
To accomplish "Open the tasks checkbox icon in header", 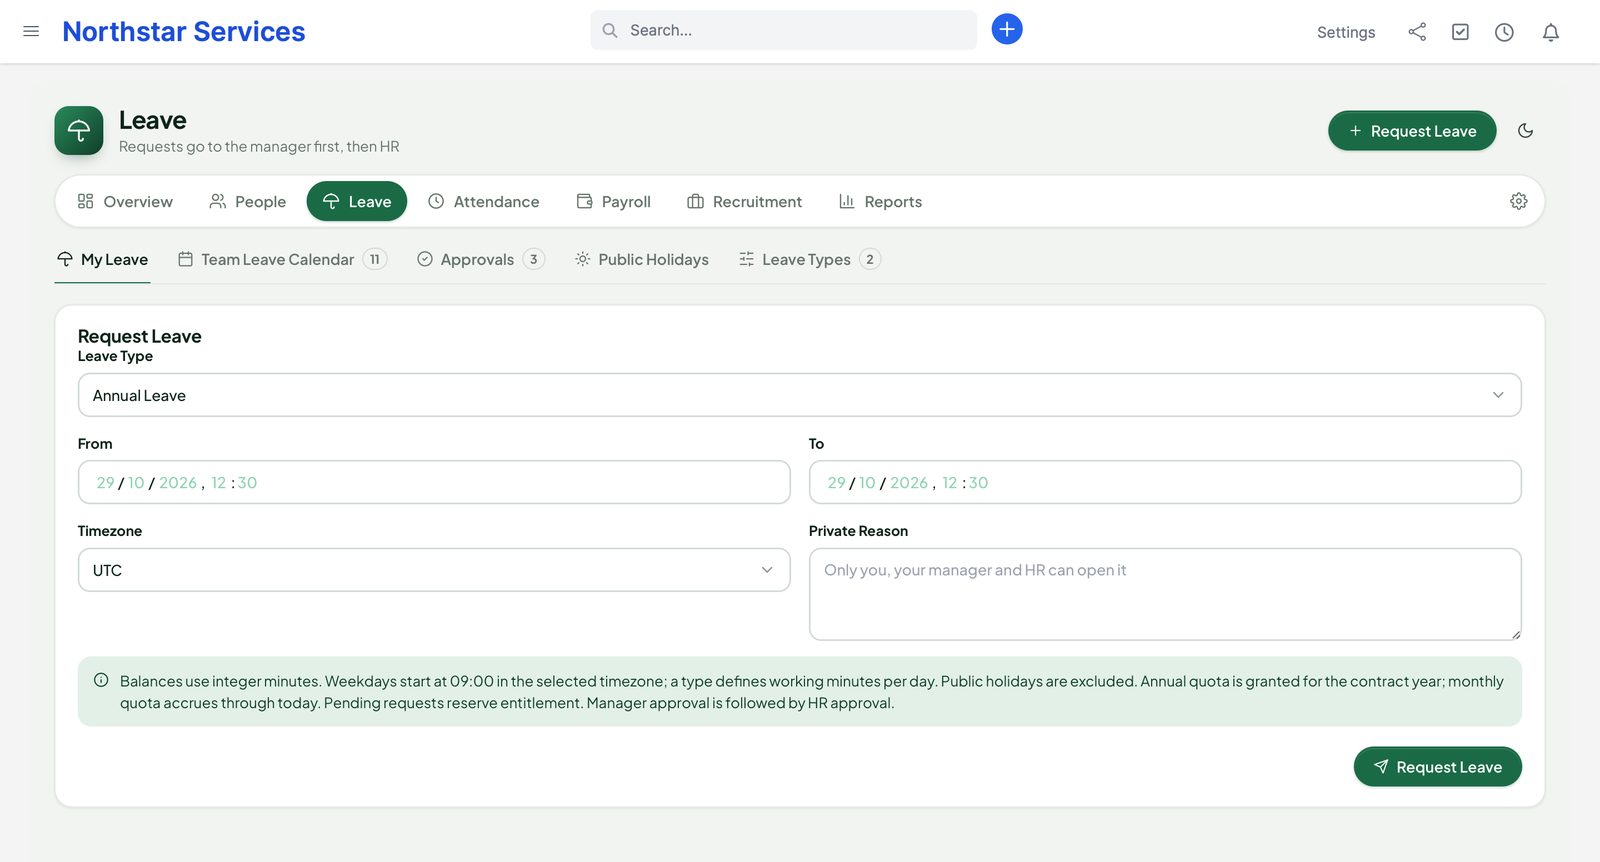I will [1460, 32].
